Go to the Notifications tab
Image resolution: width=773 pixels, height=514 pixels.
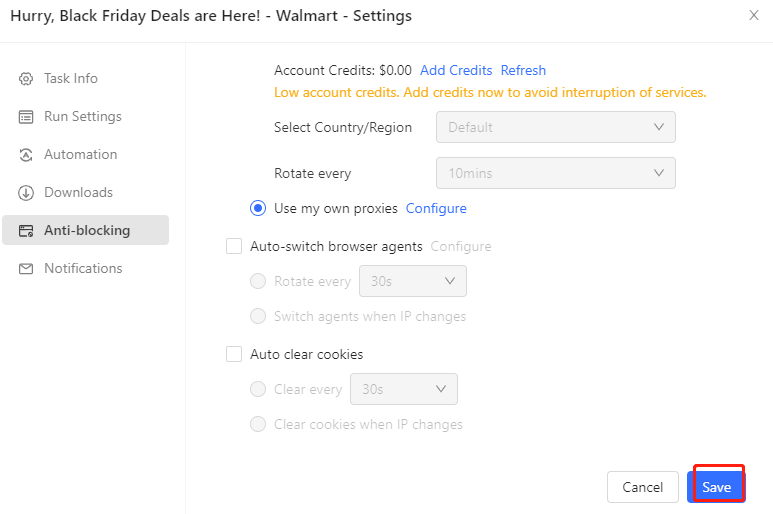click(83, 269)
